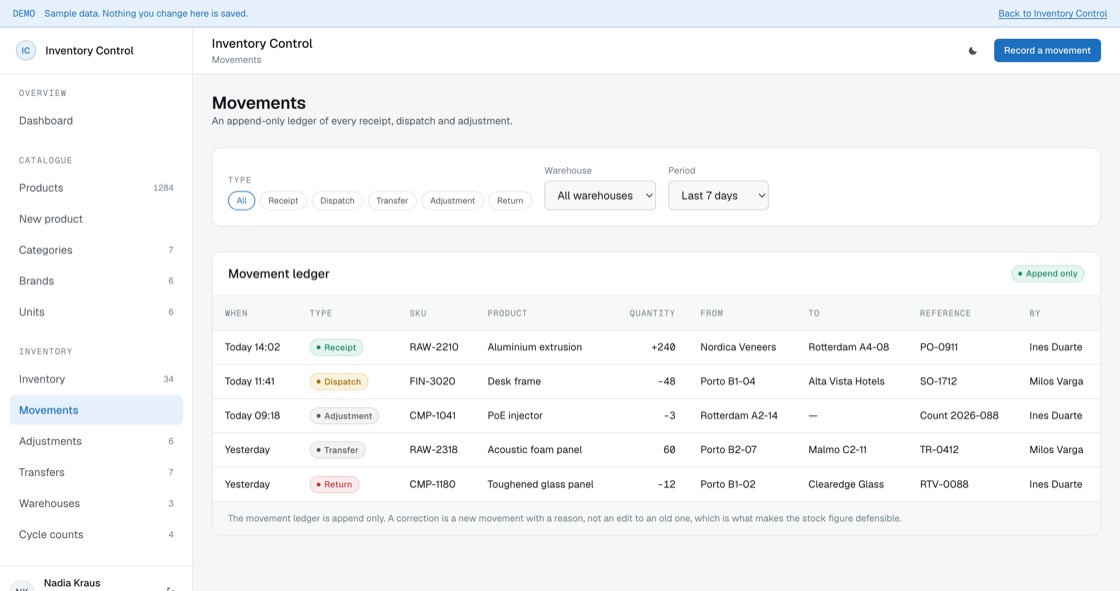This screenshot has width=1120, height=591.
Task: Go to Products in the sidebar
Action: coord(96,188)
